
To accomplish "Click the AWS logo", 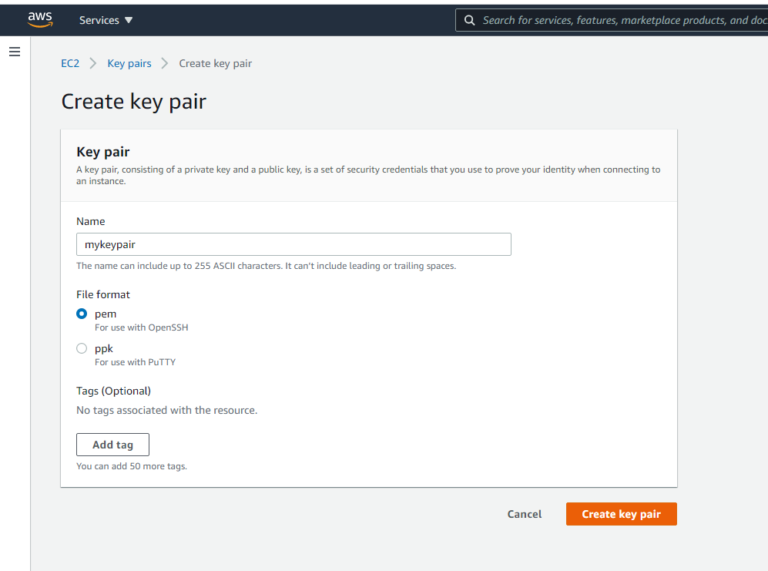I will click(40, 19).
